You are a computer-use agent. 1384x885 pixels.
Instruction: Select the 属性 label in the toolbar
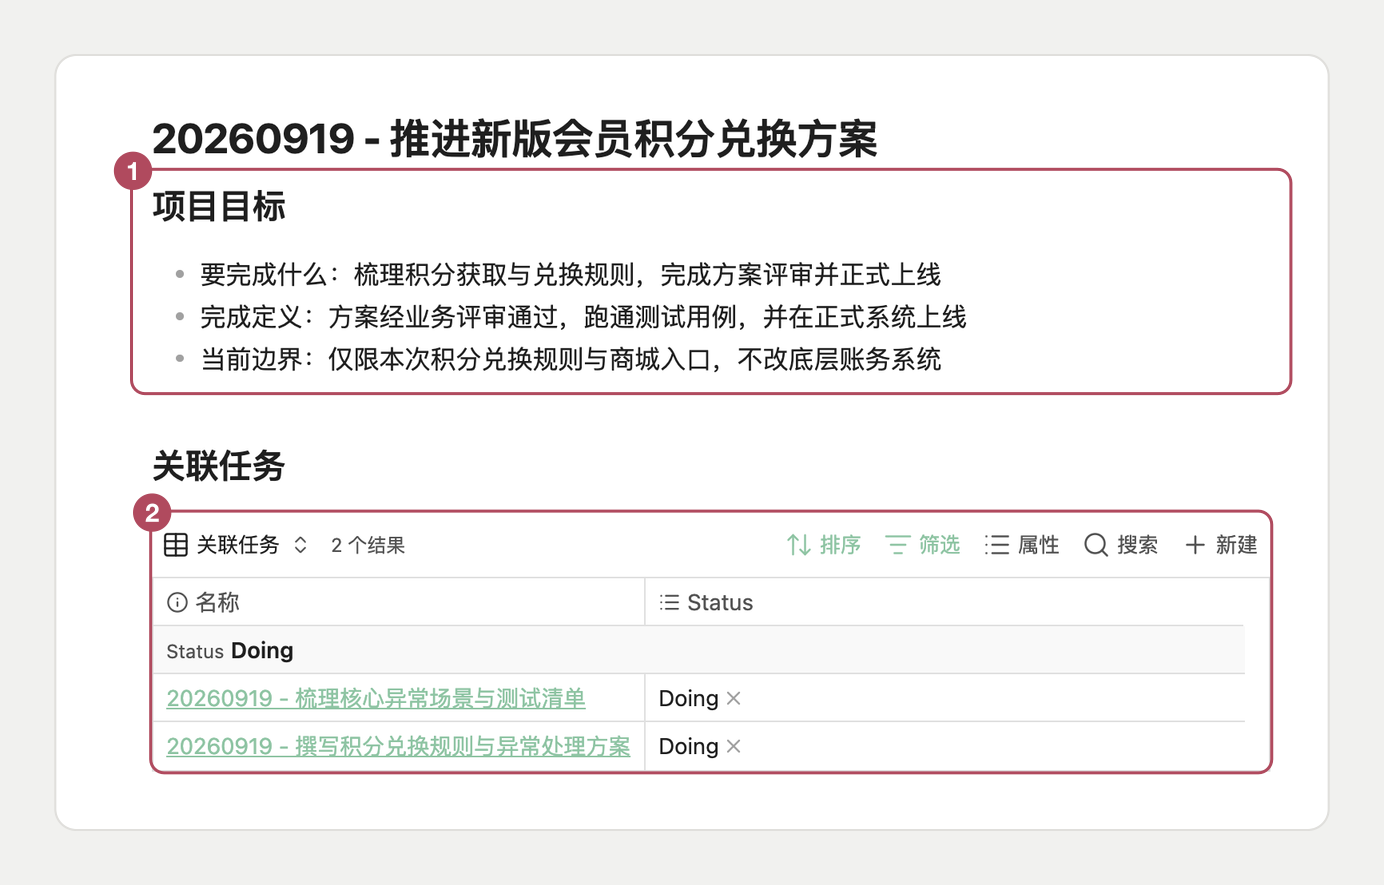pyautogui.click(x=1038, y=545)
